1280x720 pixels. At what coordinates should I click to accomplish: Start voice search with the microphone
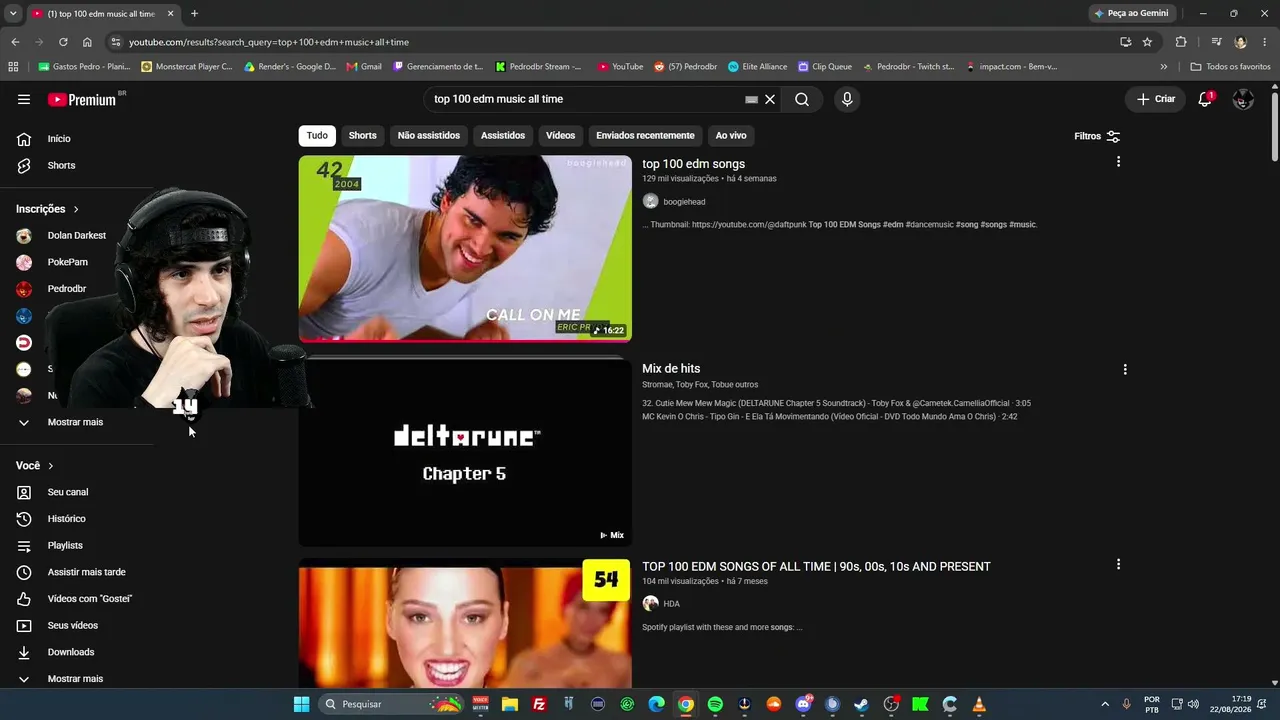tap(847, 99)
